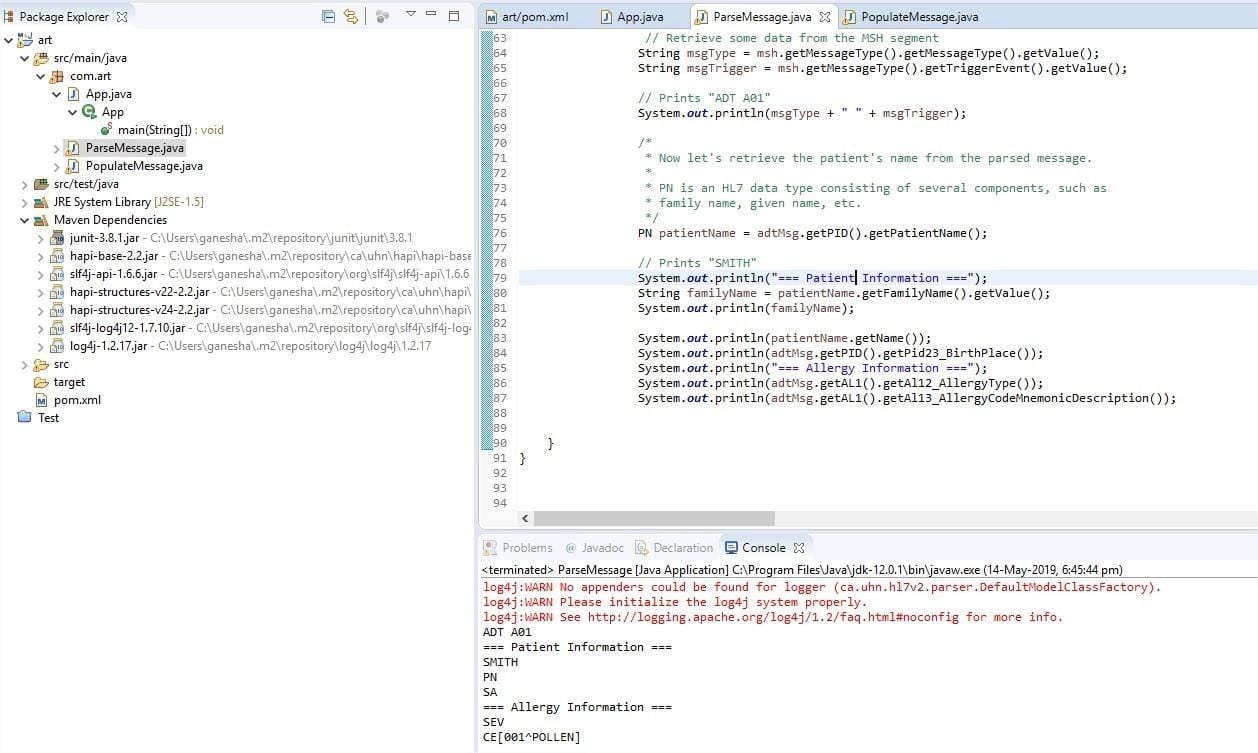
Task: Maximize the Package Explorer view
Action: click(454, 15)
